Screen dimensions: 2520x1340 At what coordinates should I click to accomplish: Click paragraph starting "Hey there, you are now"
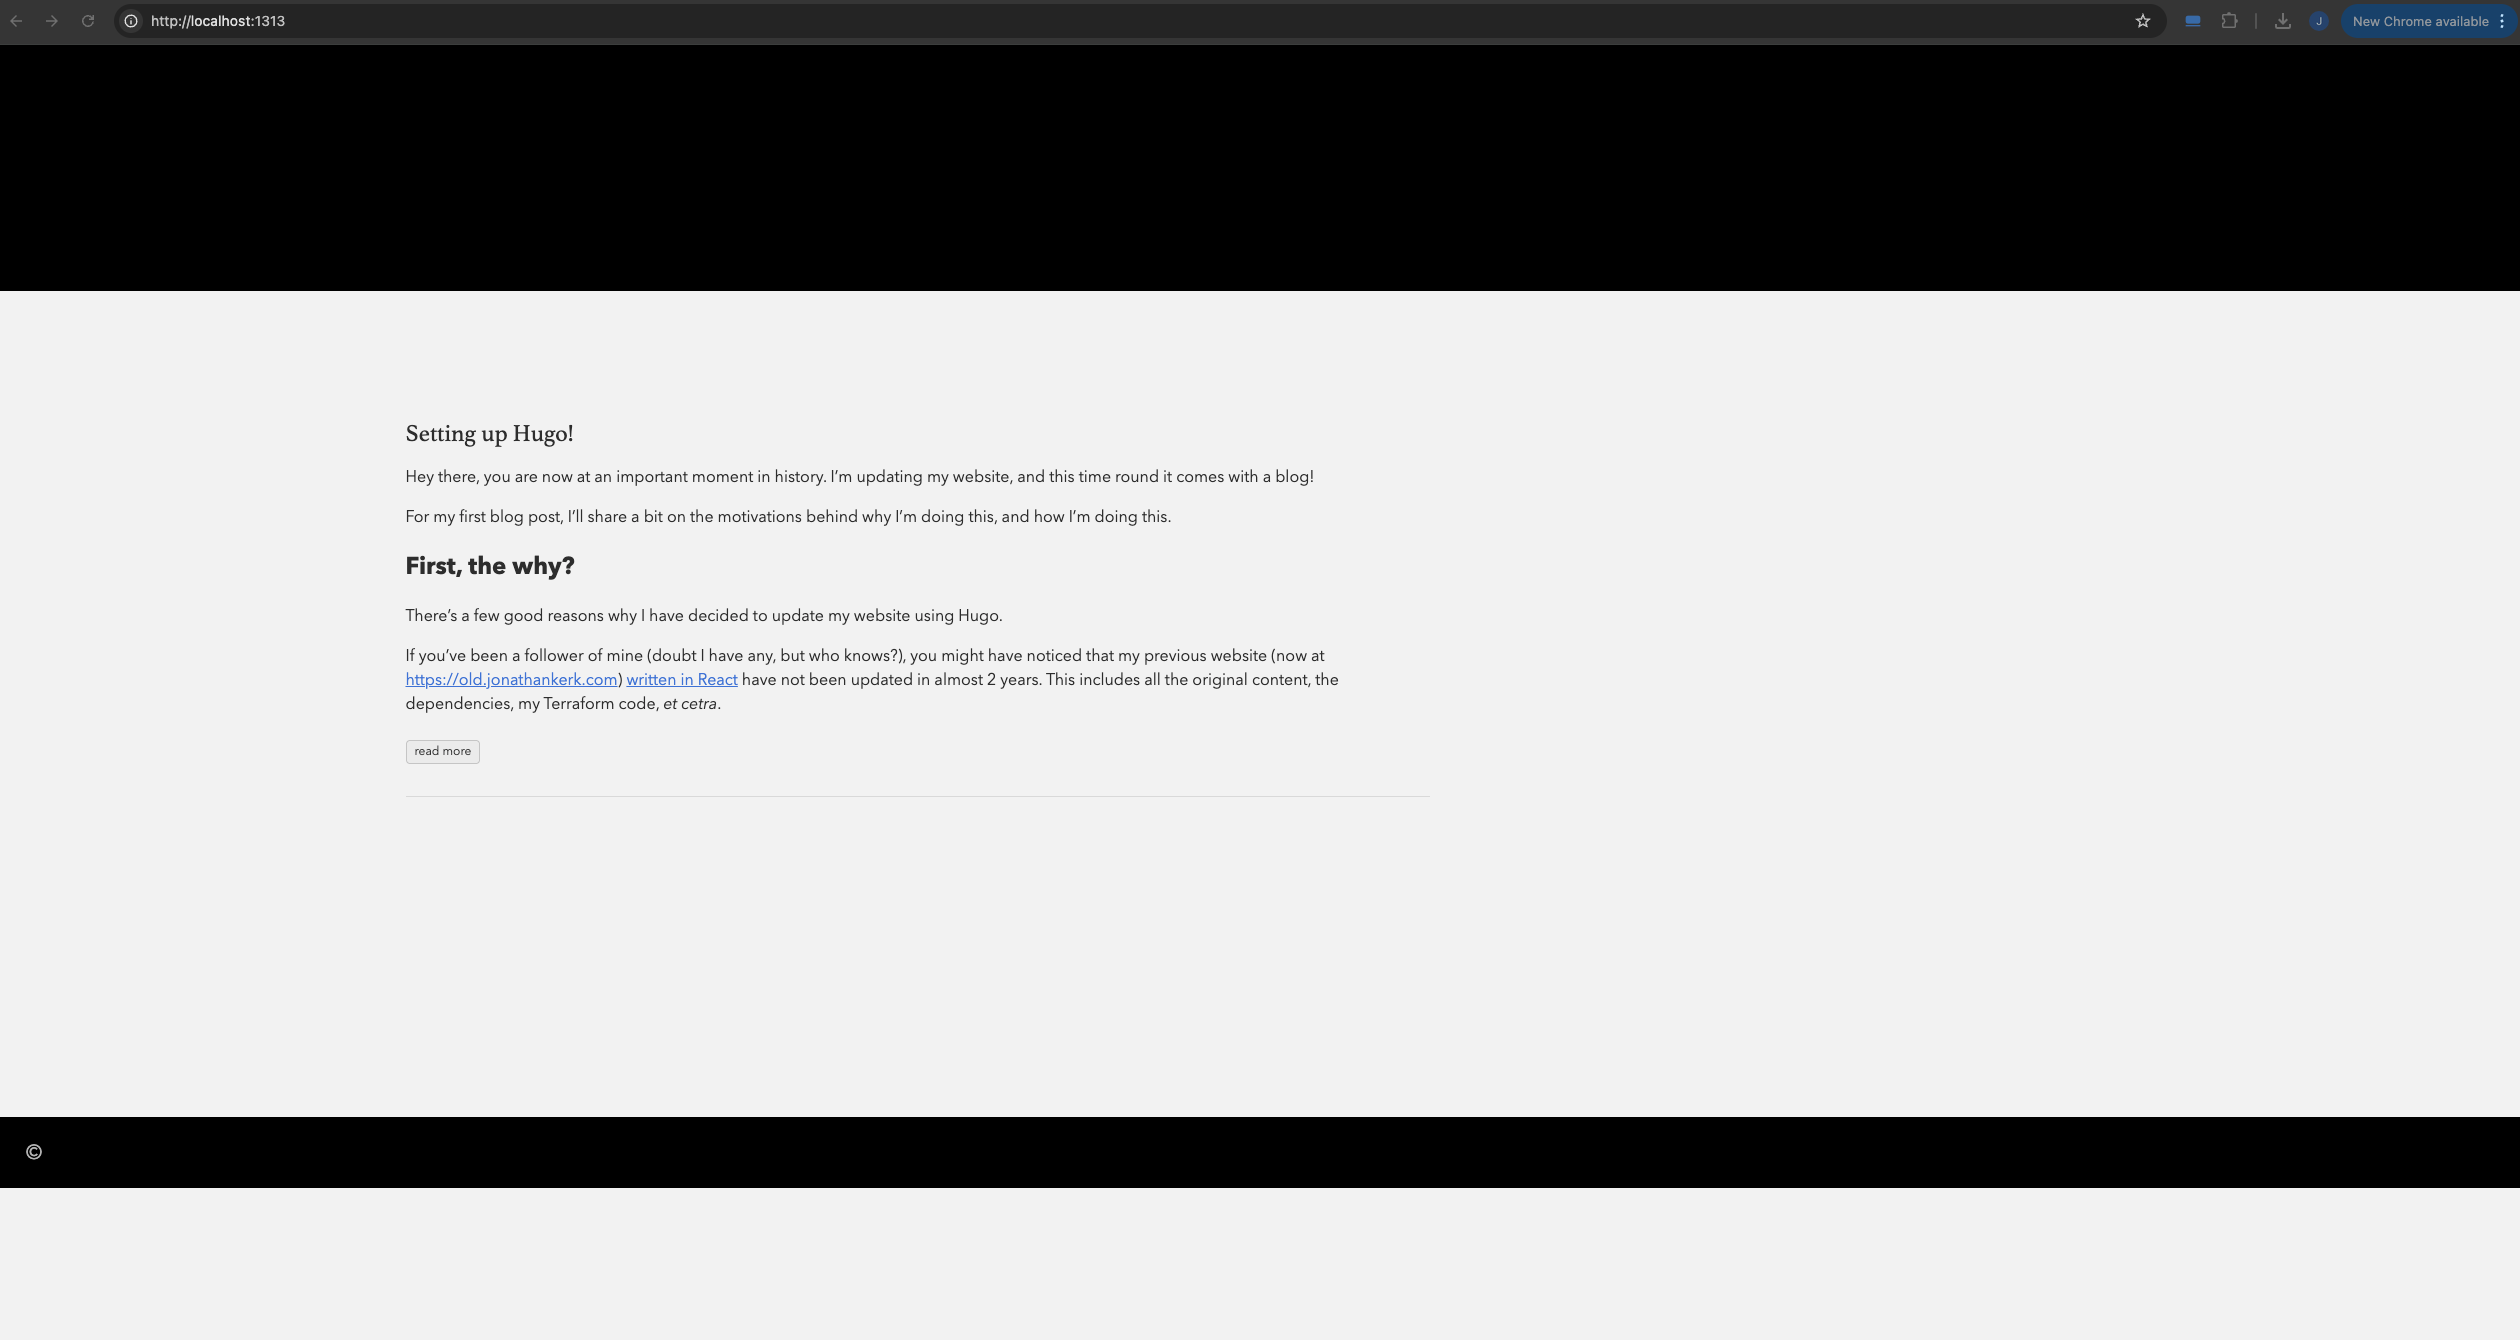tap(859, 477)
